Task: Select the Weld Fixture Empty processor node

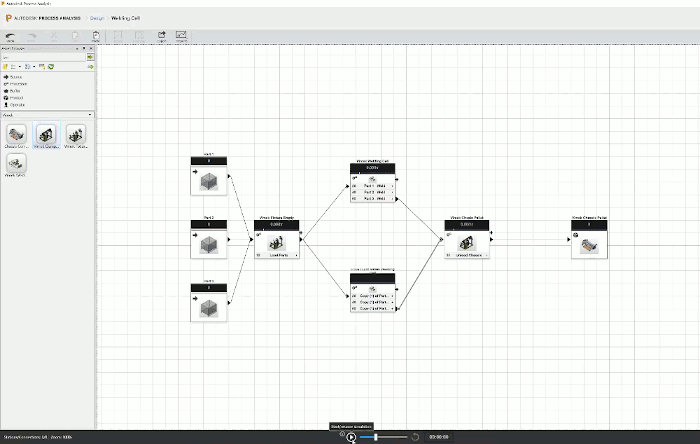Action: click(x=277, y=240)
